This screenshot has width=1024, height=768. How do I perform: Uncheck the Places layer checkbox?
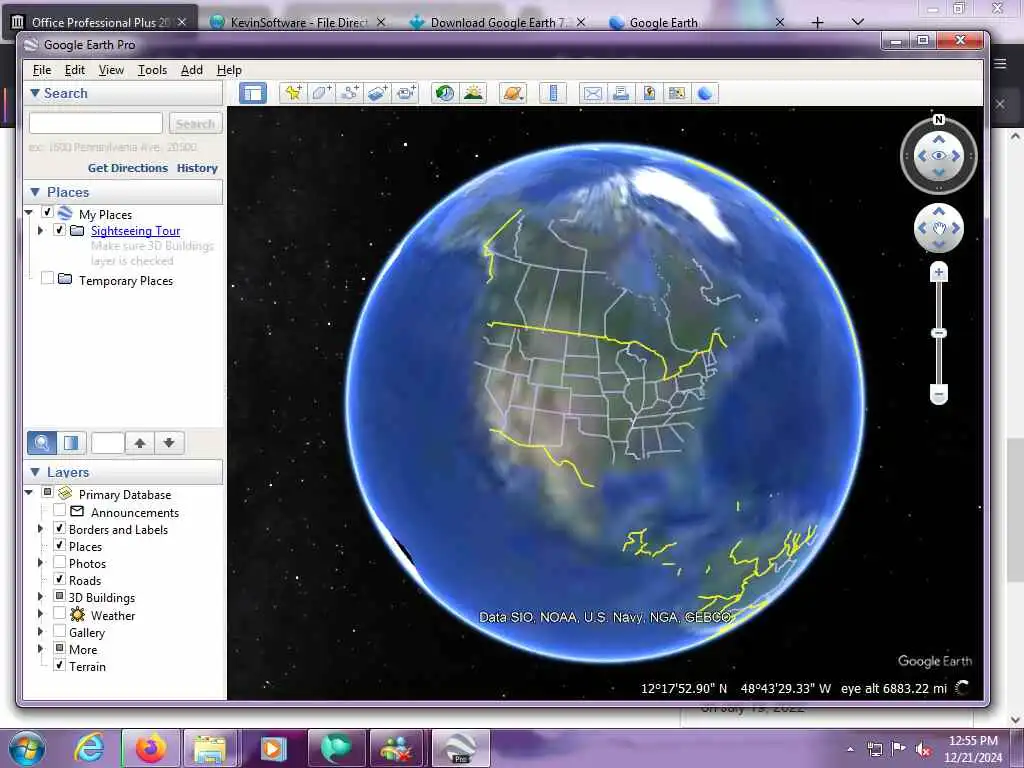[59, 545]
